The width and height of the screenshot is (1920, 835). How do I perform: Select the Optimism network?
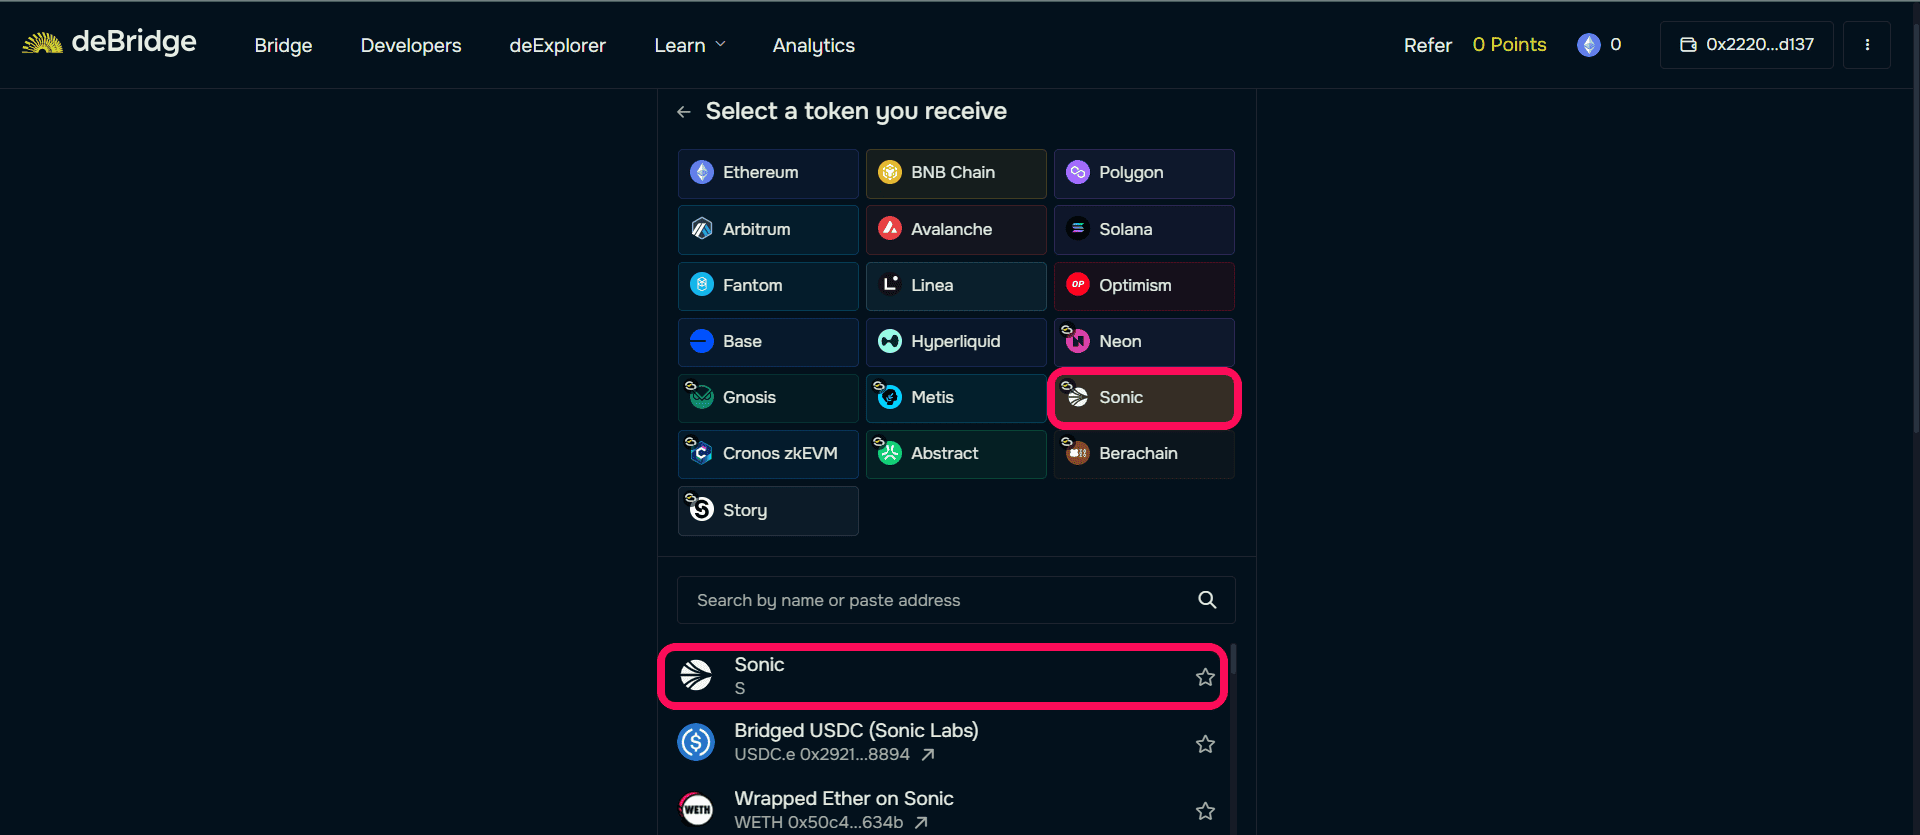[1144, 285]
